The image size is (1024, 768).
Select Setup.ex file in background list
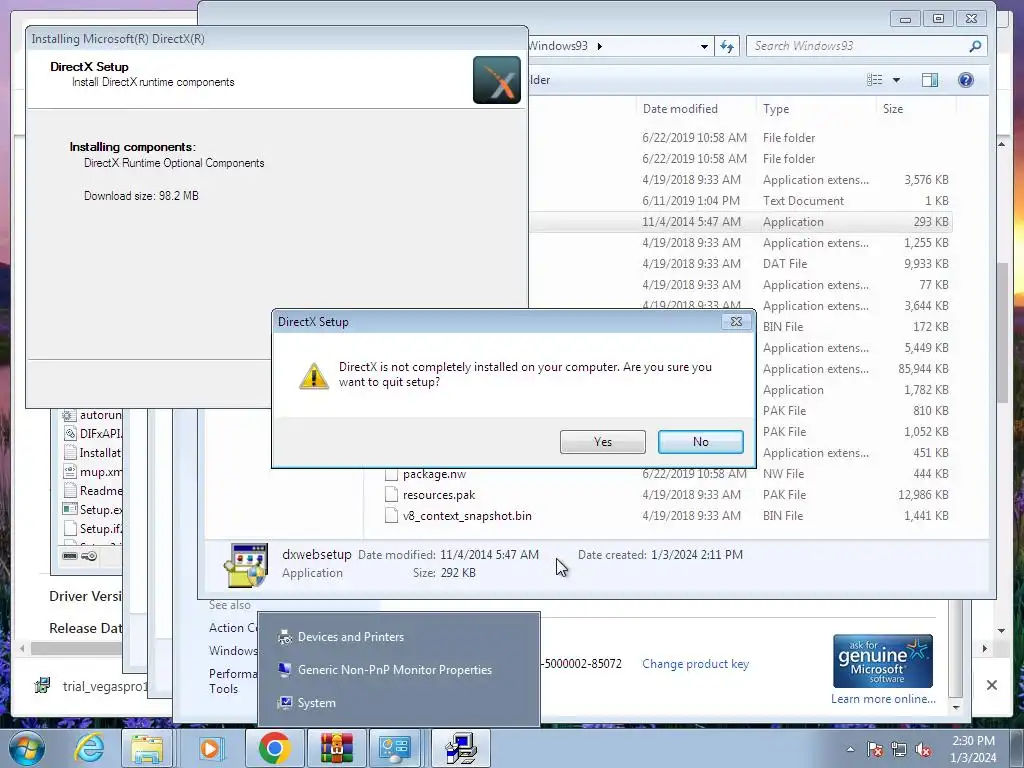coord(92,510)
